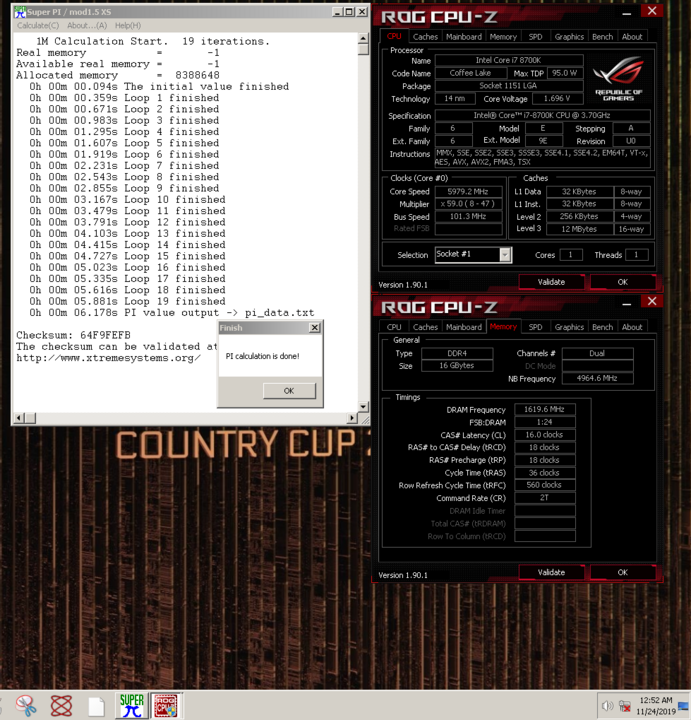Click the Multiplier value x 59.0

(x=468, y=204)
